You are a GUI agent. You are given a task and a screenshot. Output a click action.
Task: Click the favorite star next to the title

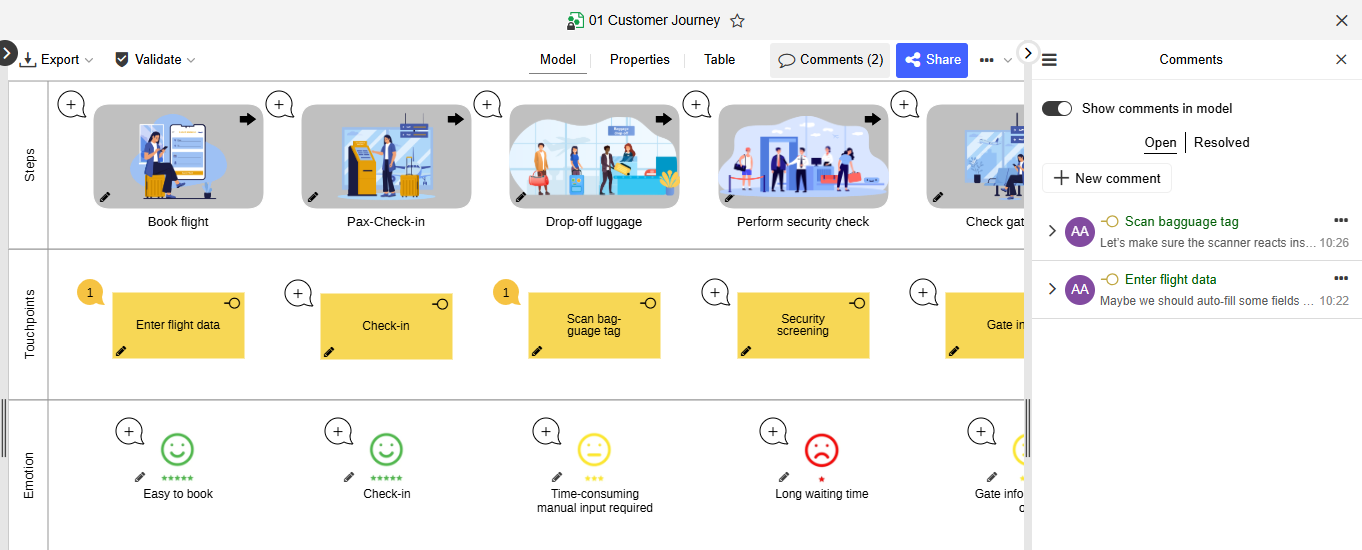coord(737,21)
